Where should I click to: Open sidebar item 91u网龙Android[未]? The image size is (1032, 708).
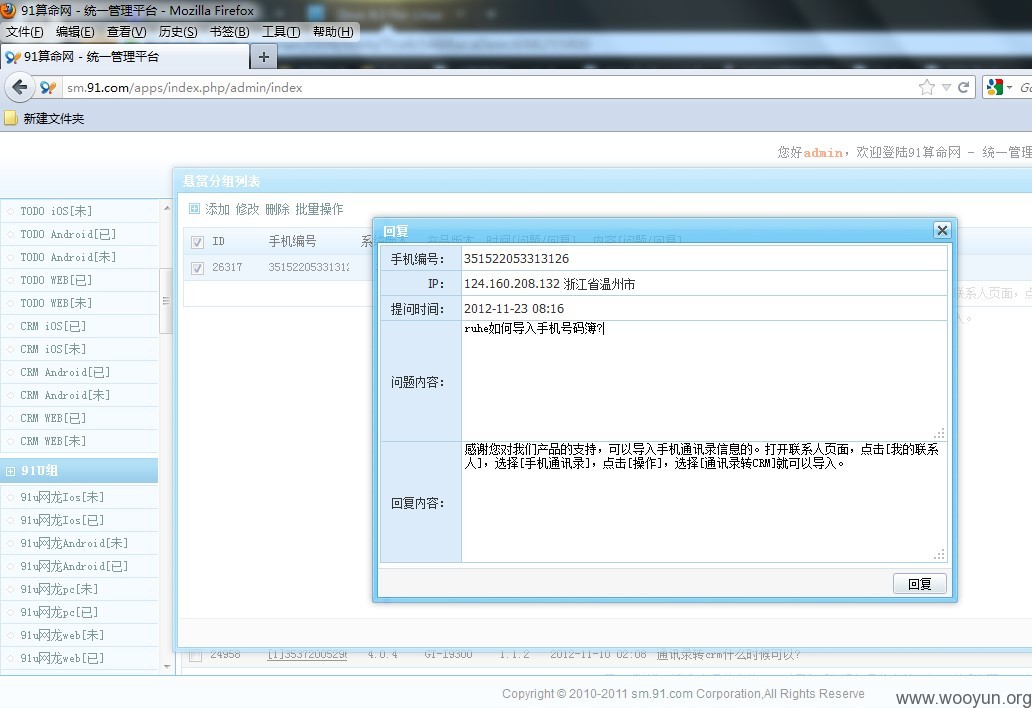coord(74,544)
